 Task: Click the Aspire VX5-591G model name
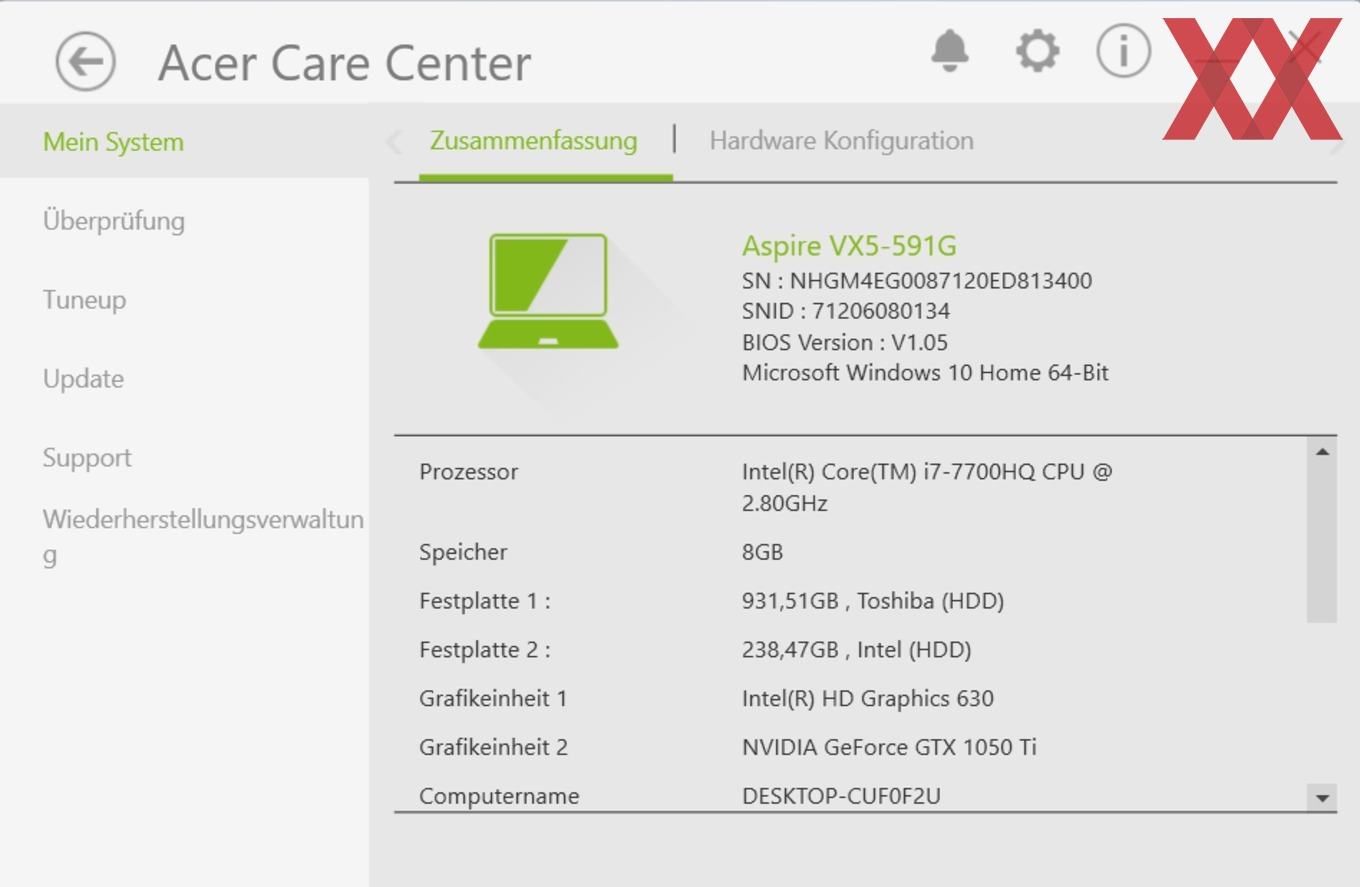point(849,246)
